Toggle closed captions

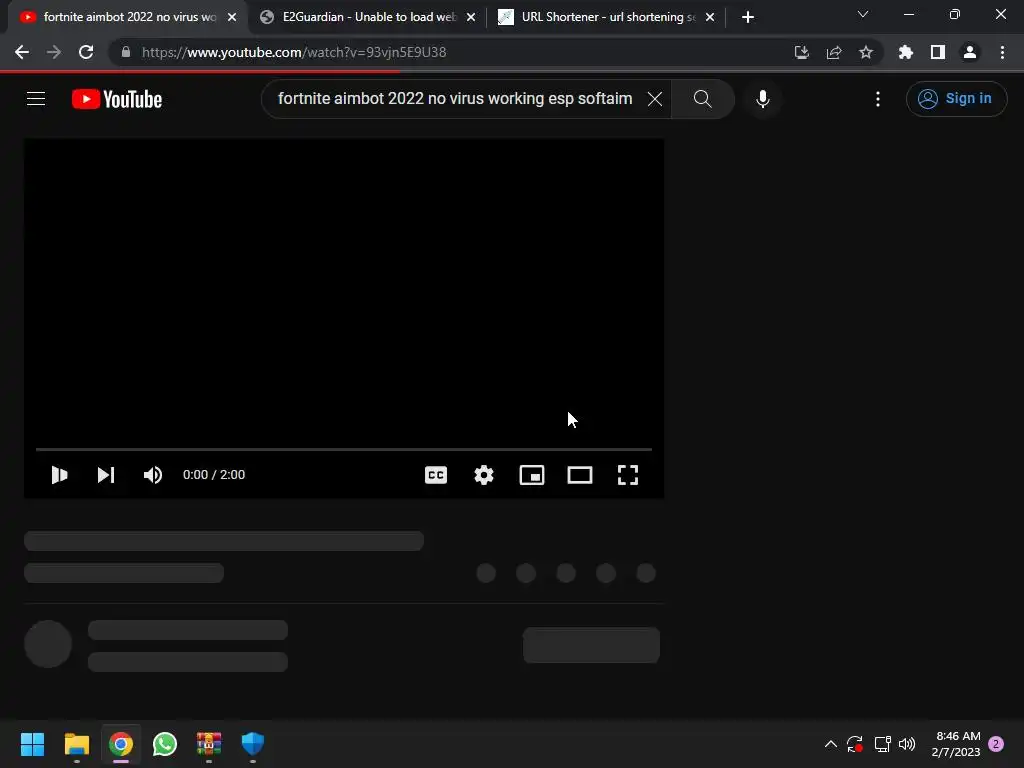coord(436,475)
